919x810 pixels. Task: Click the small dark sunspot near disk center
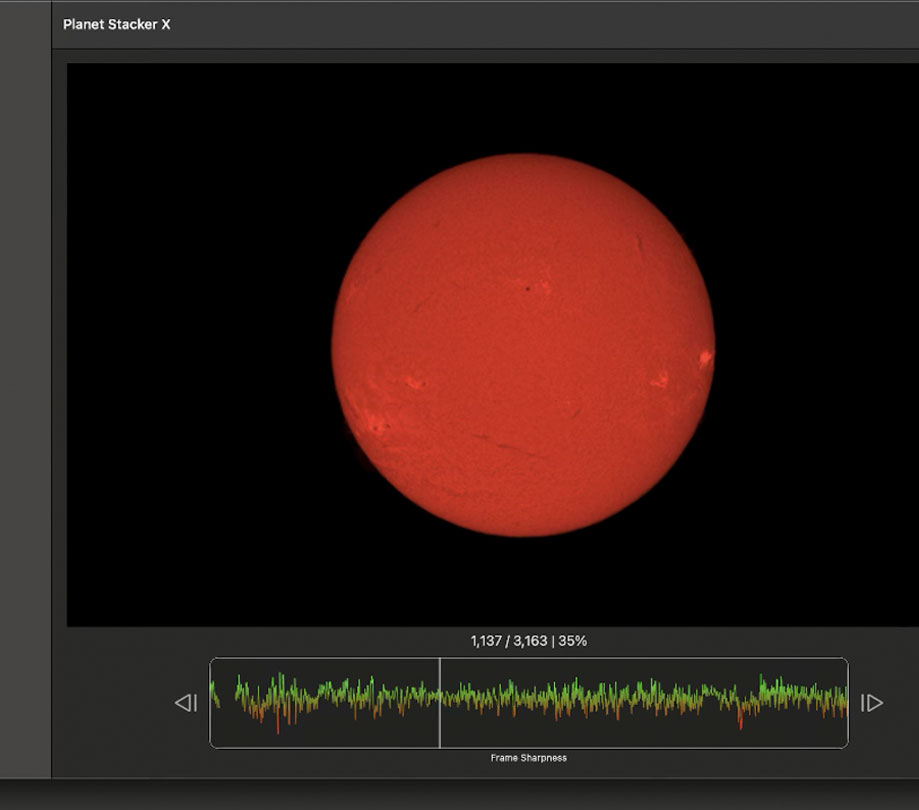click(x=527, y=289)
